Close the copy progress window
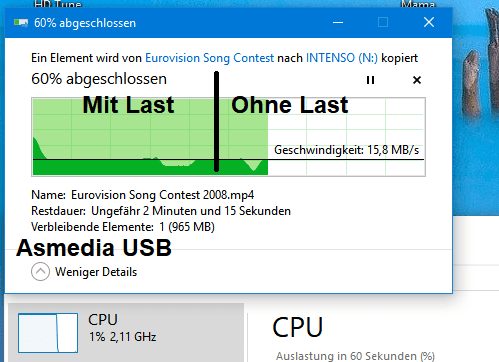This screenshot has height=362, width=499. [x=429, y=23]
